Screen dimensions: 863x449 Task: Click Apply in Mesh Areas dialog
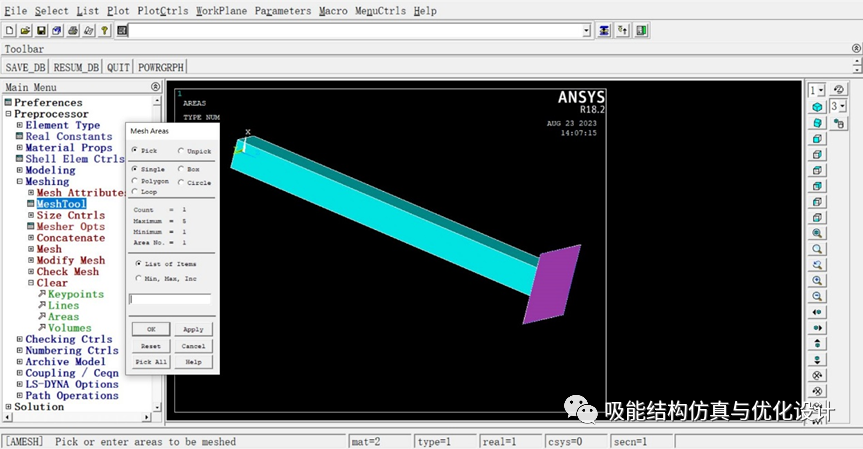(x=193, y=329)
